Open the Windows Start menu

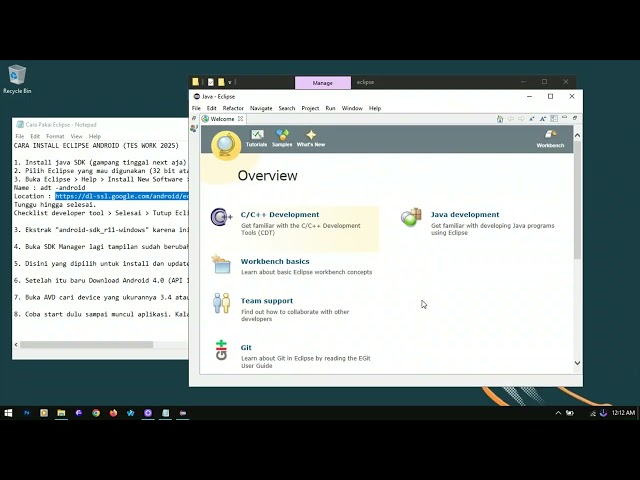pyautogui.click(x=8, y=413)
